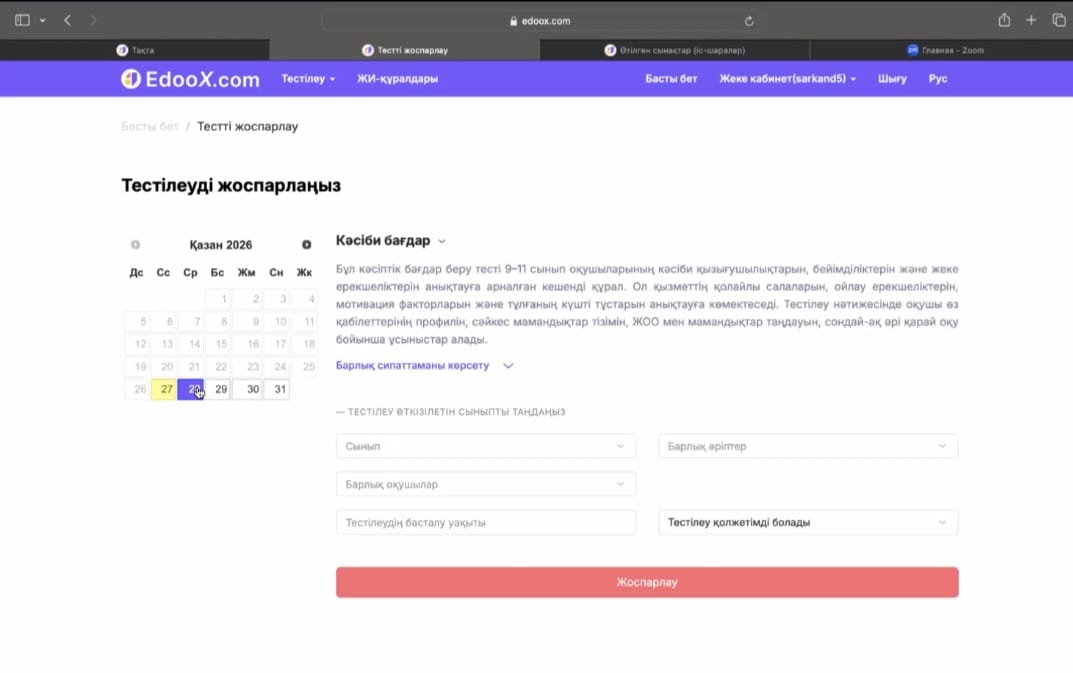This screenshot has height=673, width=1073.
Task: Open the Safari sidebar toggle icon
Action: 22,20
